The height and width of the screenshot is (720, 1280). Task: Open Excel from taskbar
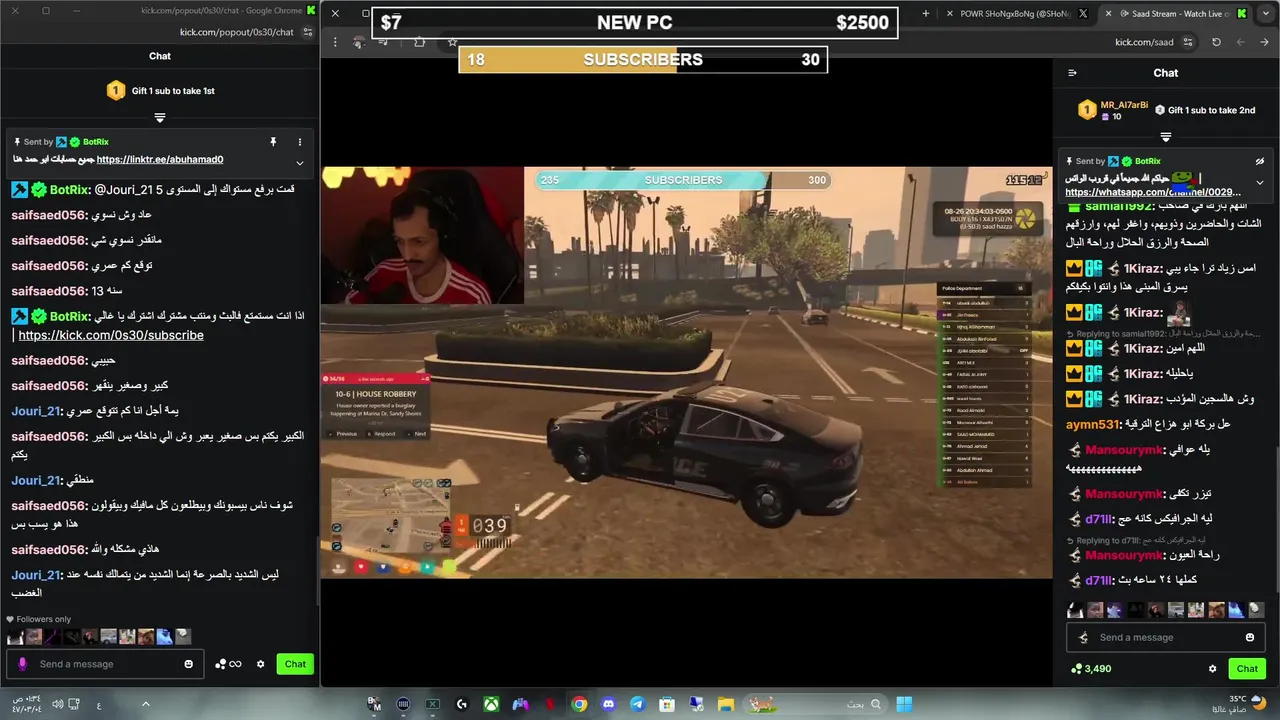click(433, 704)
